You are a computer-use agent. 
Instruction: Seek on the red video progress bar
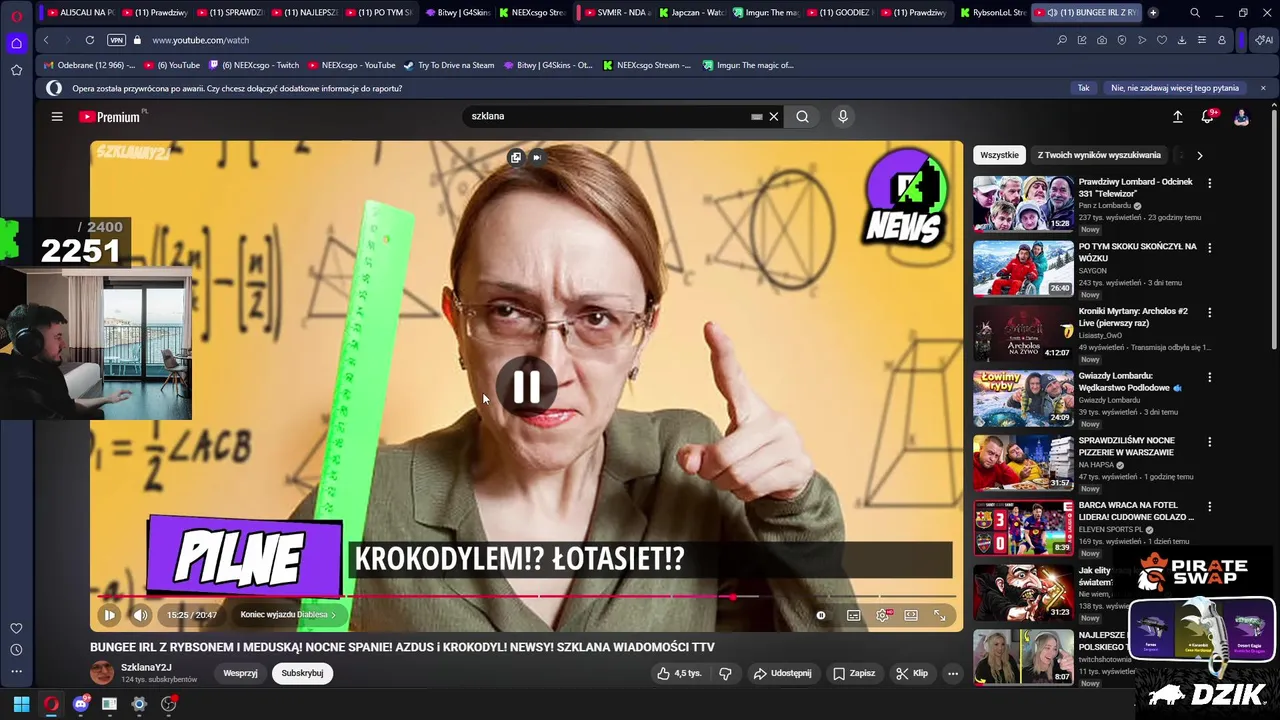(527, 597)
